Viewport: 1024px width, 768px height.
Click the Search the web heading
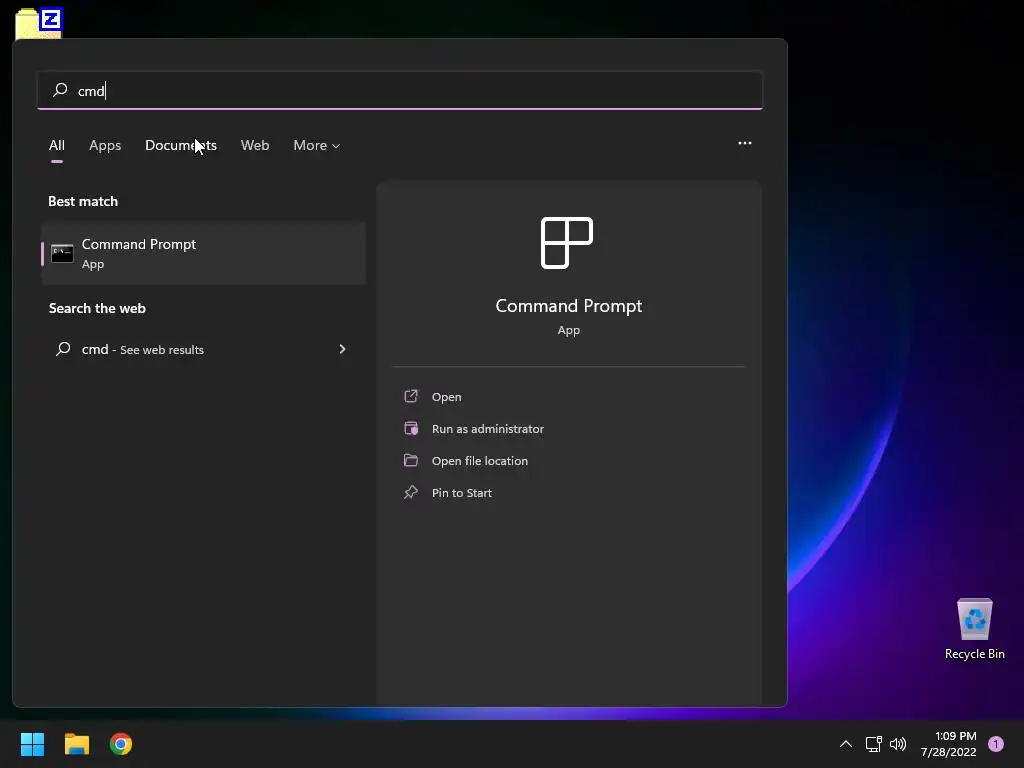tap(97, 308)
